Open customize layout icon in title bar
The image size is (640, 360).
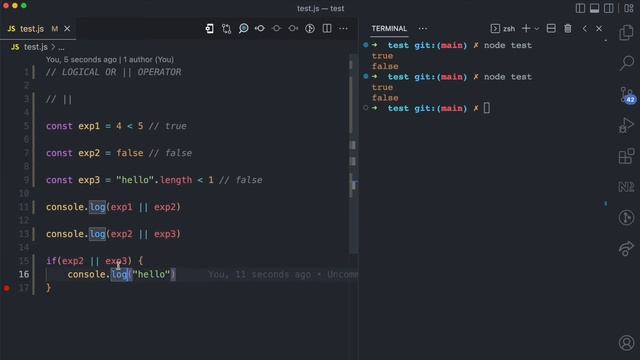pos(629,8)
